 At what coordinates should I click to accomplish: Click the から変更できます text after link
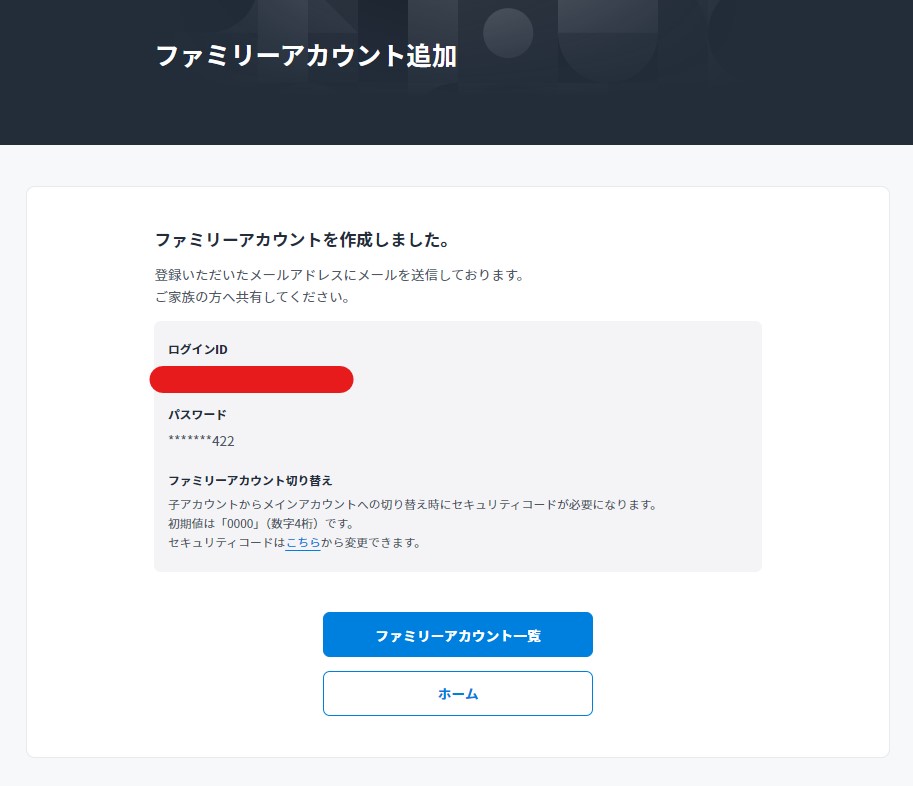click(x=371, y=543)
